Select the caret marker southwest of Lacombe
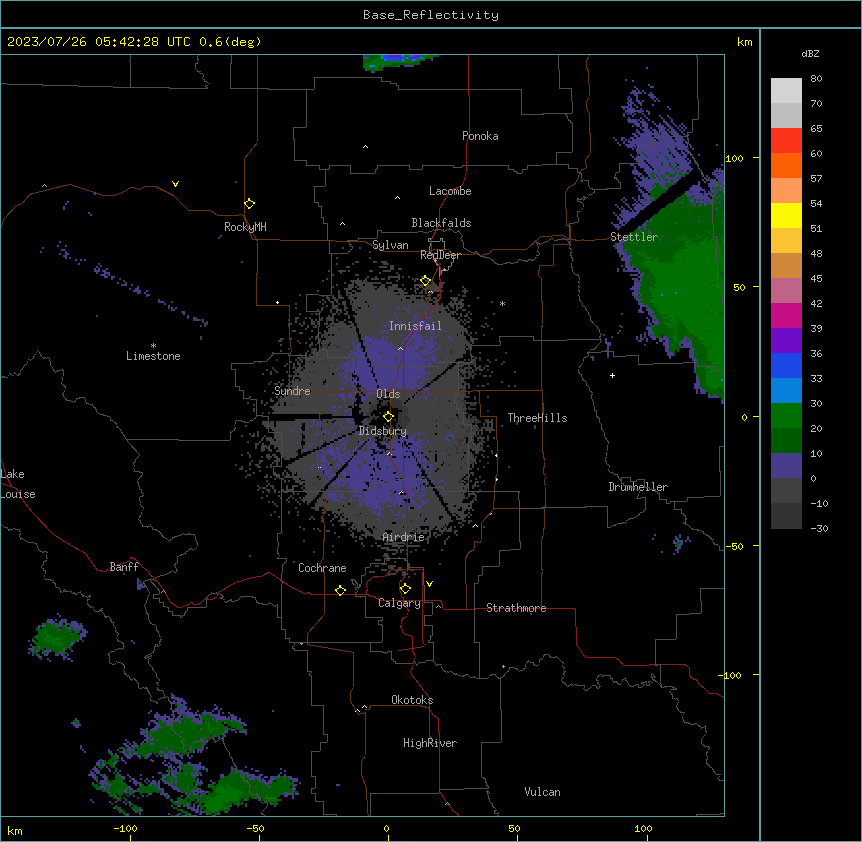862x842 pixels. coord(397,198)
